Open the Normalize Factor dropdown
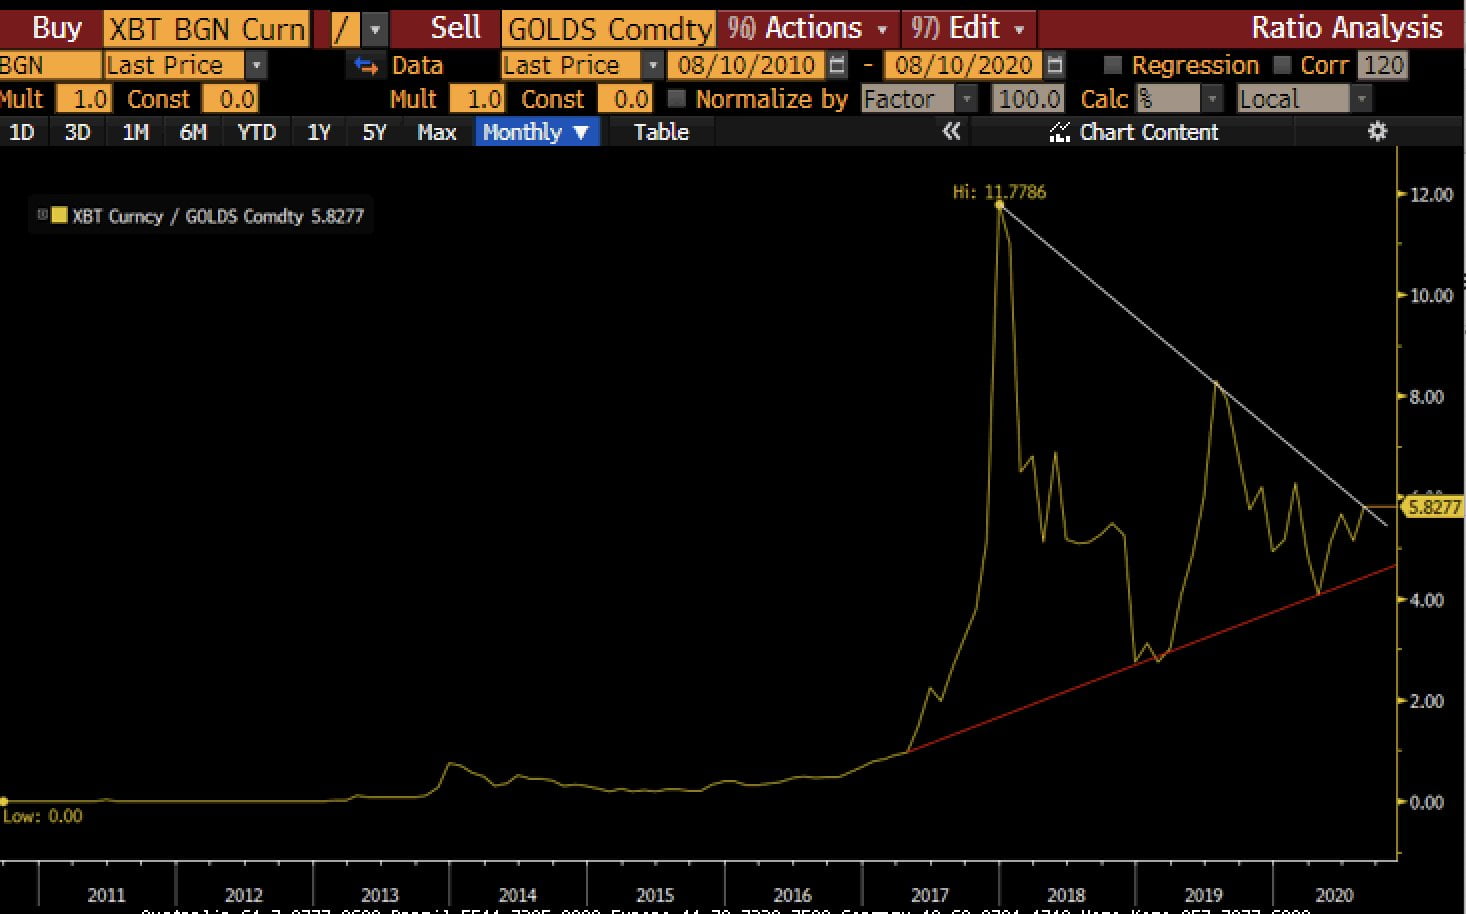 pyautogui.click(x=966, y=99)
